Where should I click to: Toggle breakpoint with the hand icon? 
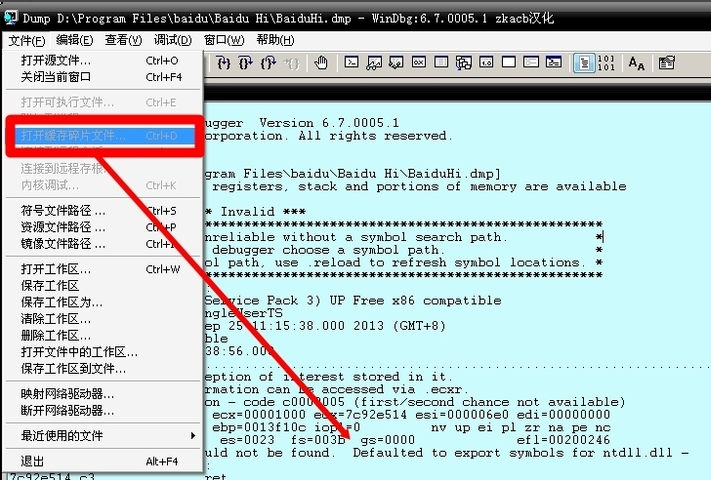pos(321,63)
